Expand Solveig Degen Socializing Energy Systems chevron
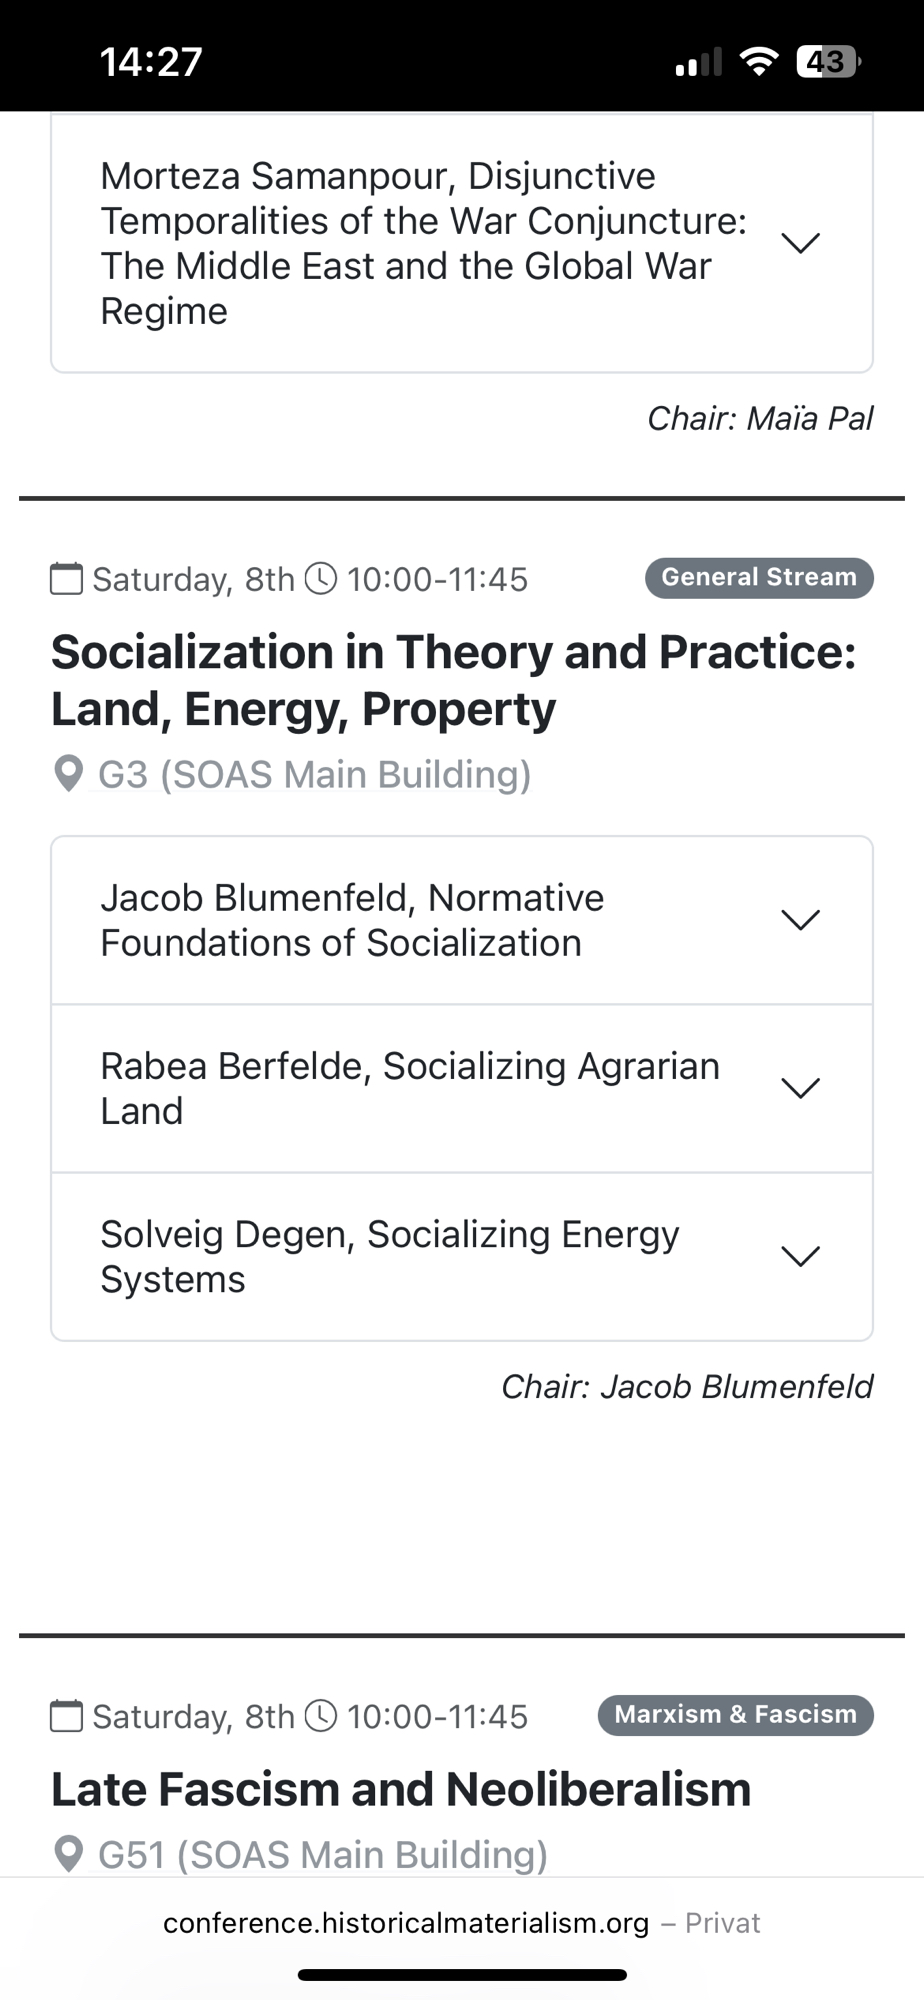 (800, 1256)
